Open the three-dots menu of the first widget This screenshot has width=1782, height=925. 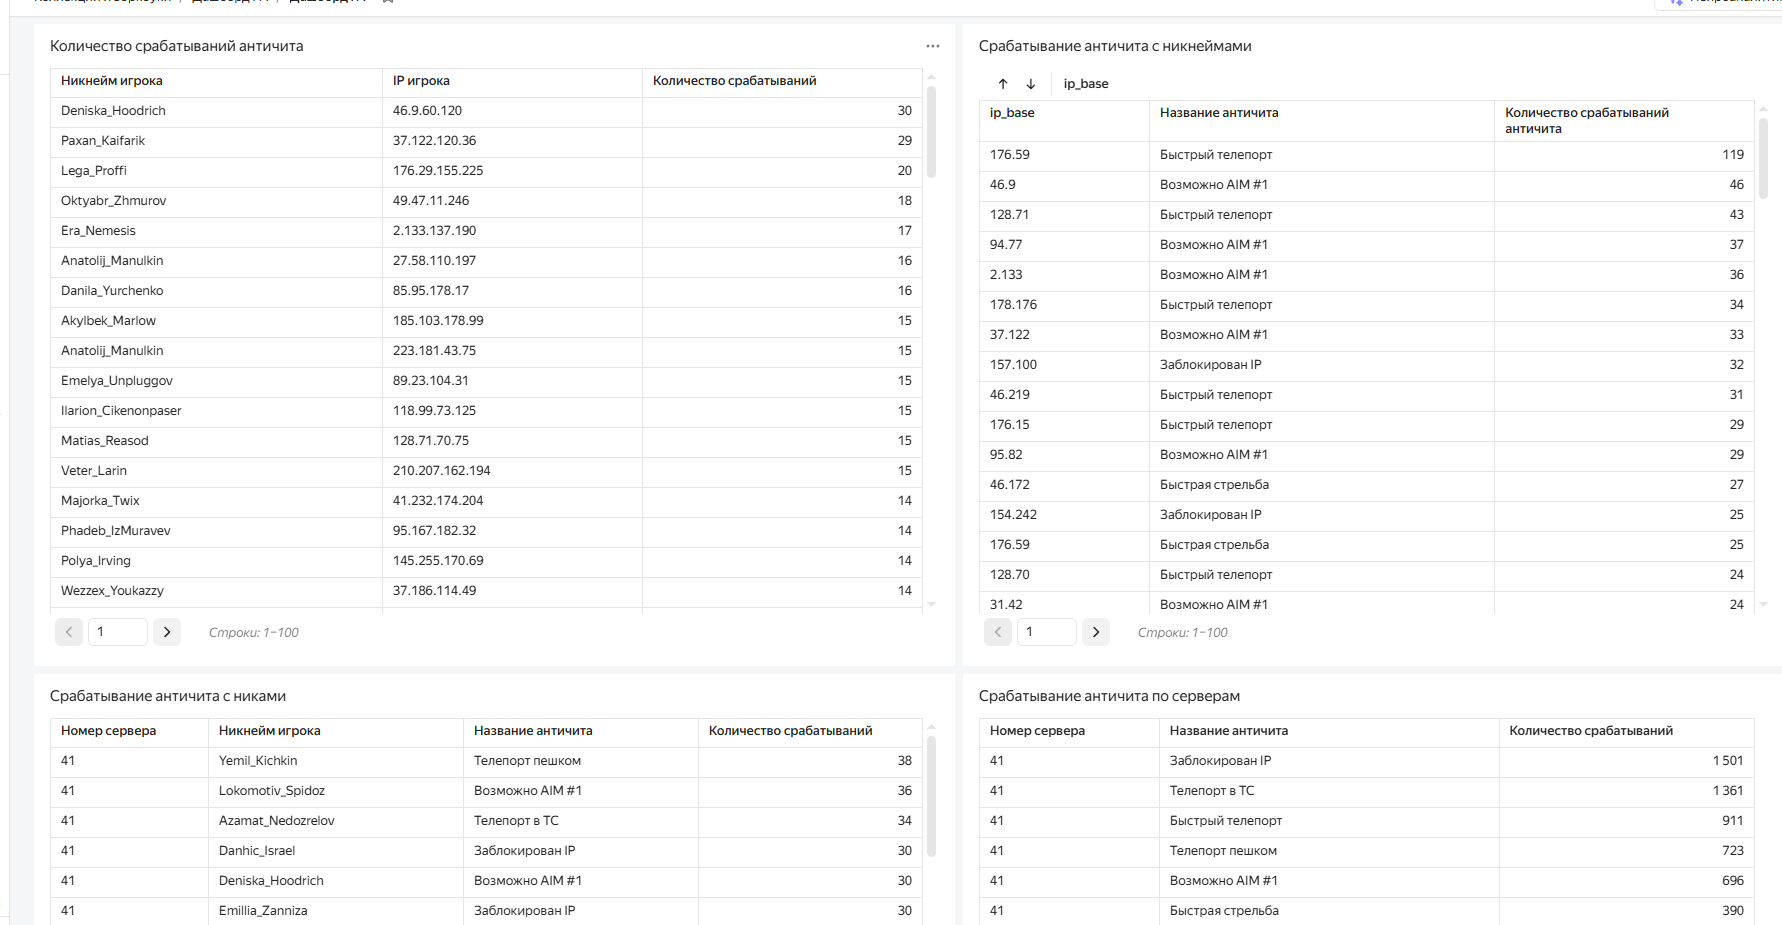(932, 46)
